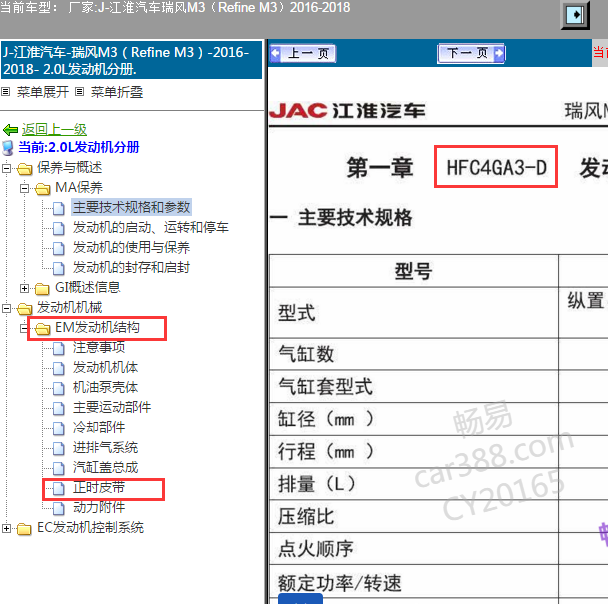The image size is (608, 604).
Task: Click the 气缸数 table row label
Action: point(306,354)
